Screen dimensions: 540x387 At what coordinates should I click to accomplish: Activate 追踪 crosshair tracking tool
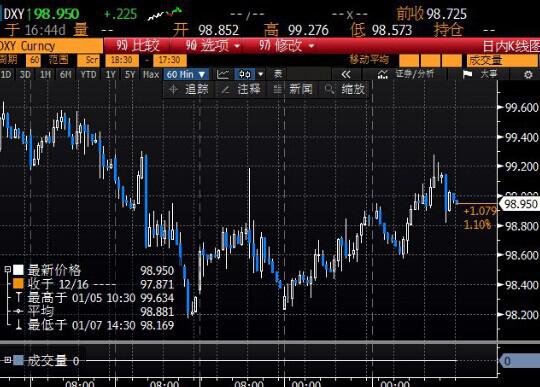pos(189,90)
